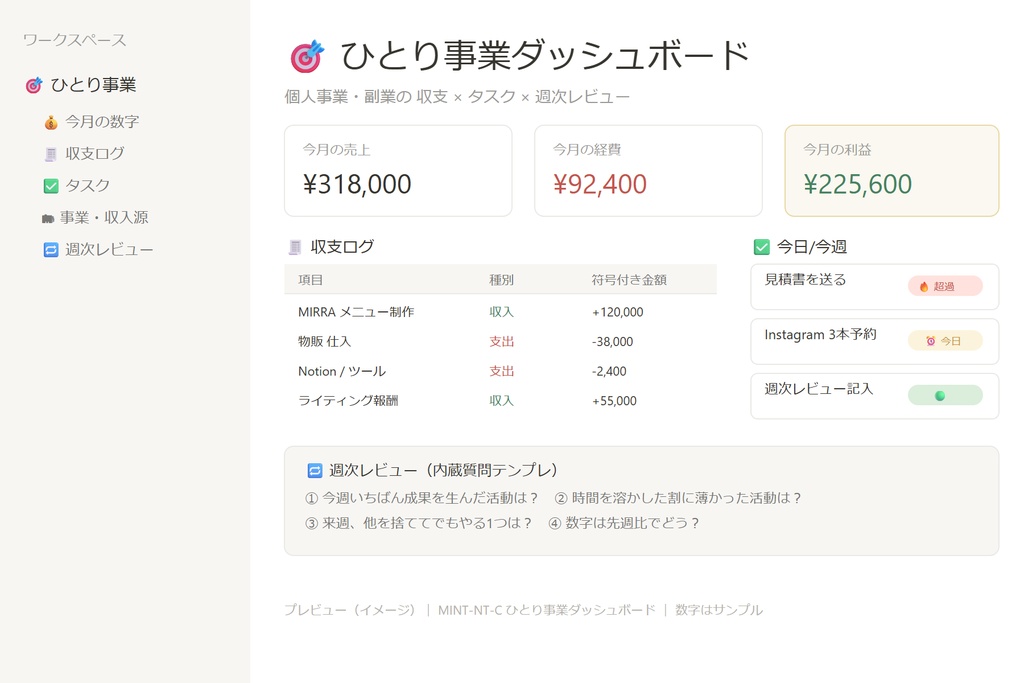
Task: Select the ライティング報酬 row name
Action: (348, 401)
